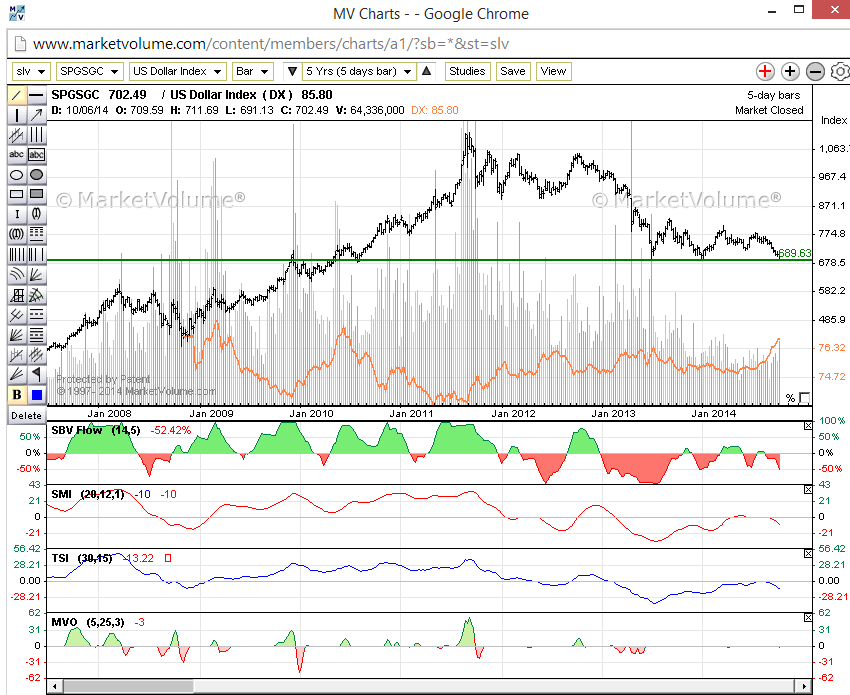Image resolution: width=850 pixels, height=695 pixels.
Task: Click the red plus crosshair icon
Action: coord(765,71)
